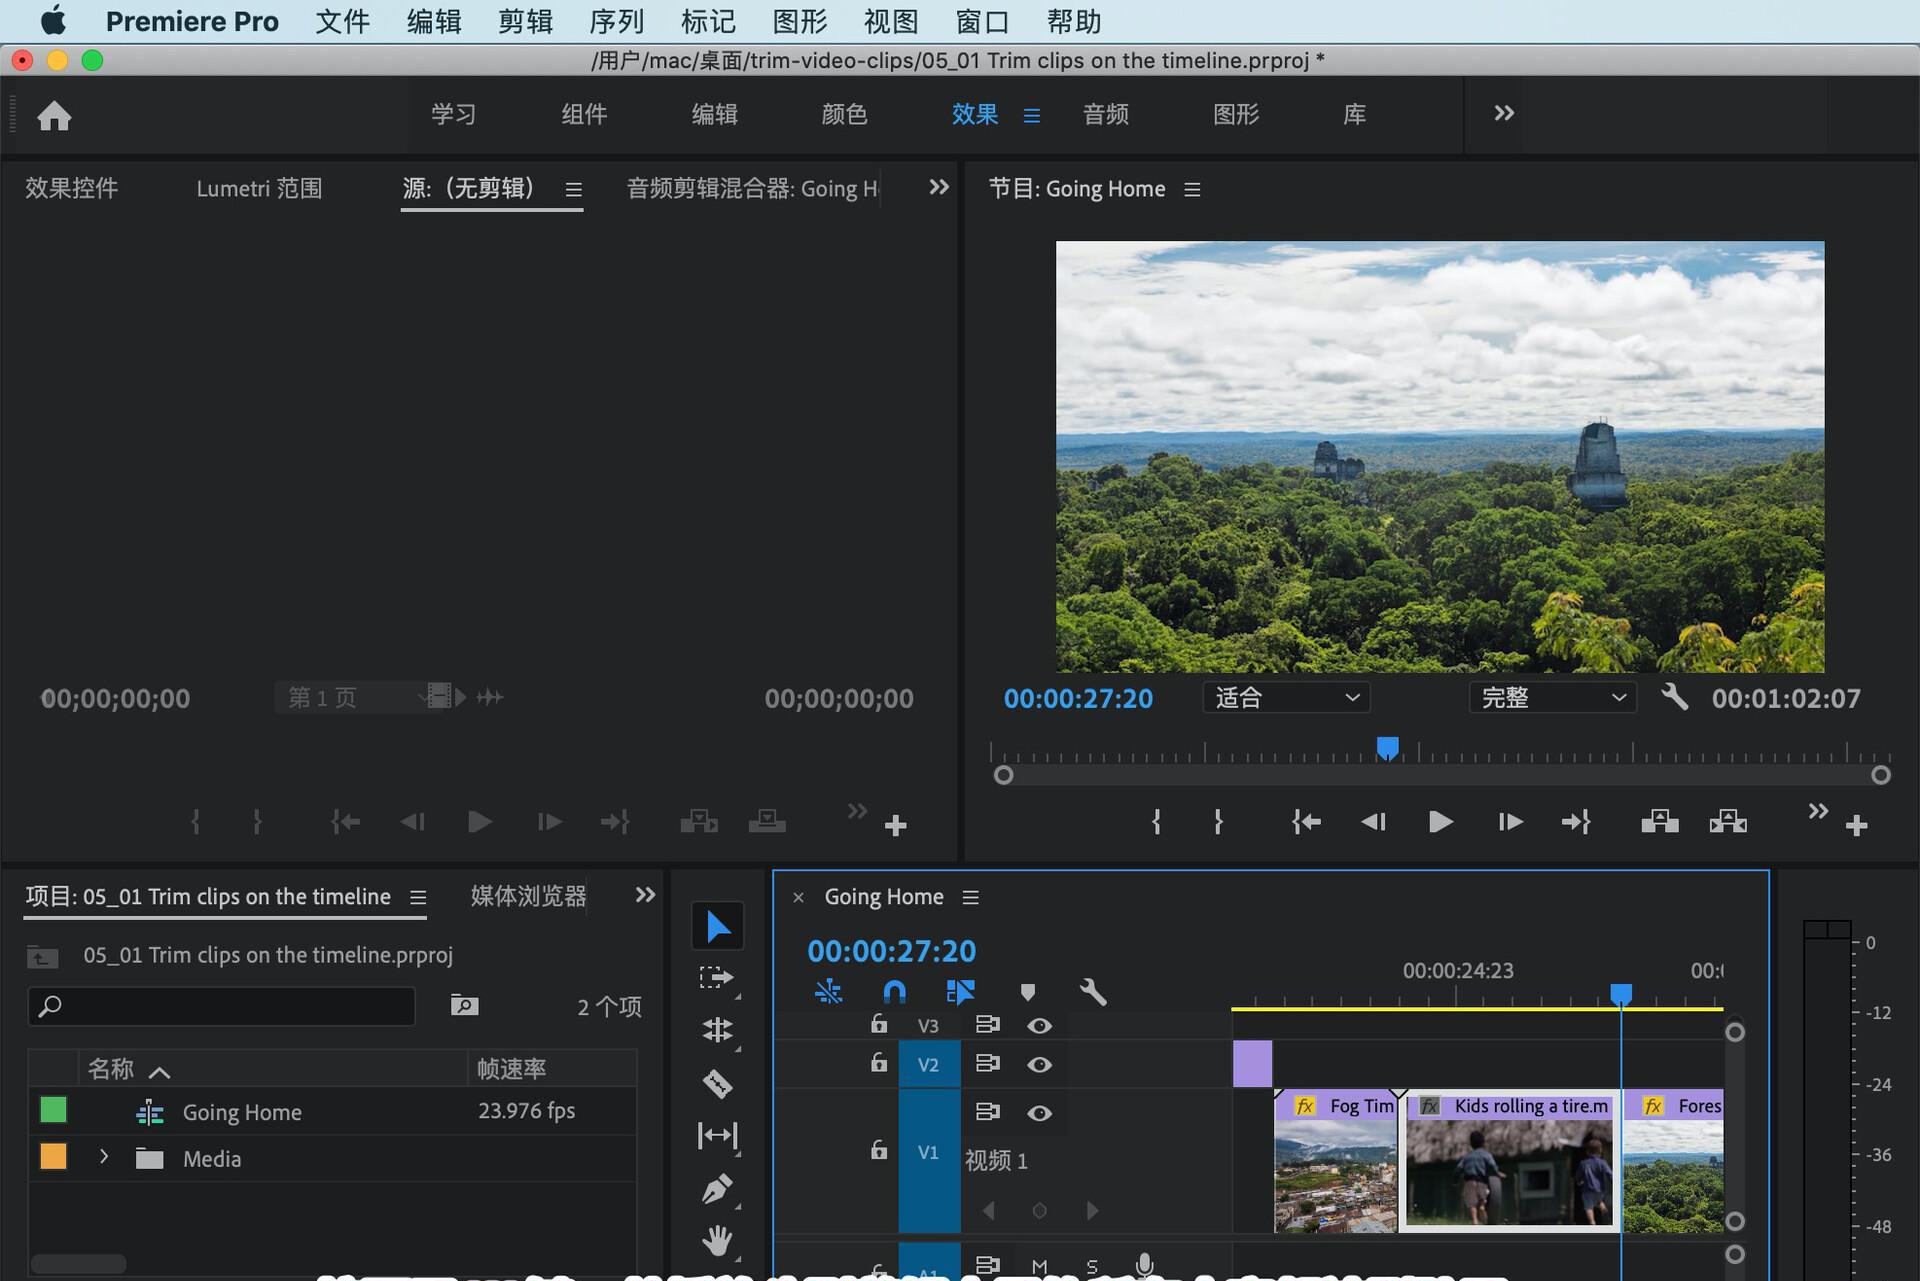Open the zoom level 适合 dropdown
Image resolution: width=1920 pixels, height=1281 pixels.
[1286, 697]
